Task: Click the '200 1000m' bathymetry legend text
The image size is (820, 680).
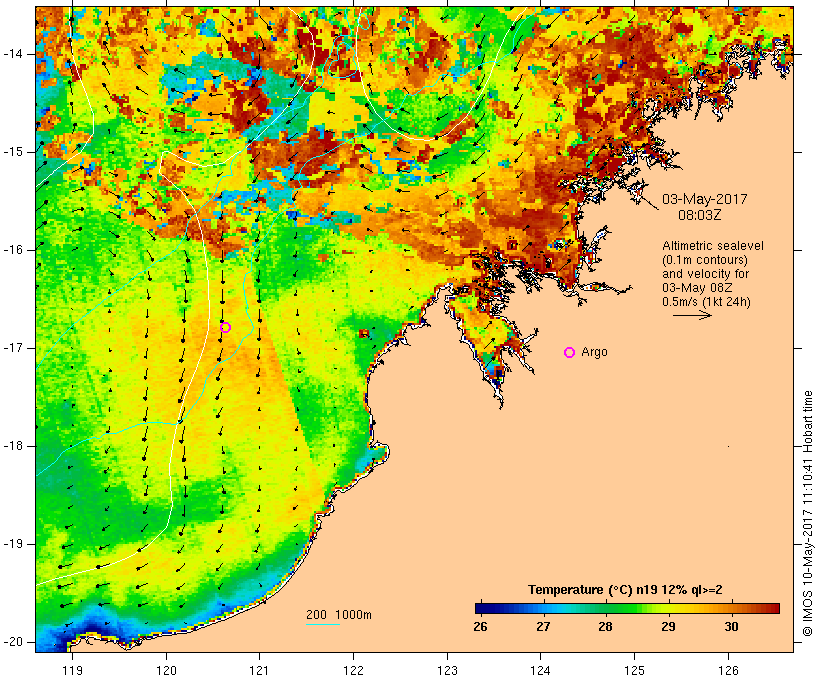Action: [339, 615]
